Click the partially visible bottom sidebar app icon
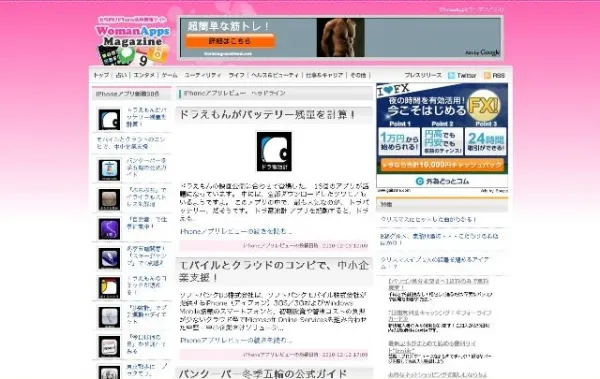 click(x=109, y=372)
